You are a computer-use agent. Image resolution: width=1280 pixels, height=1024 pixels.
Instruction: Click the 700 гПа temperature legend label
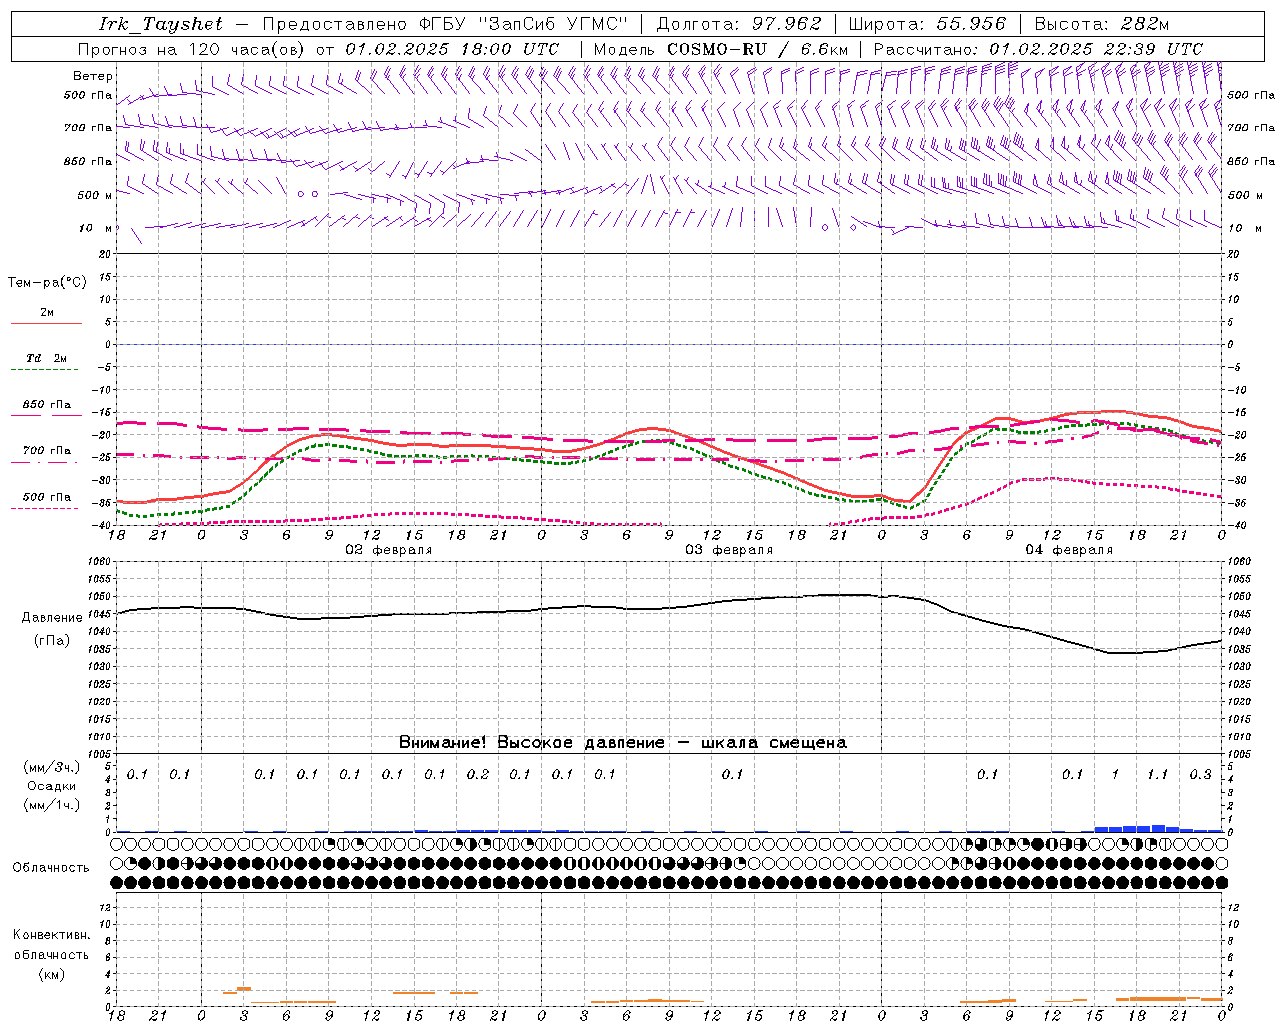47,451
